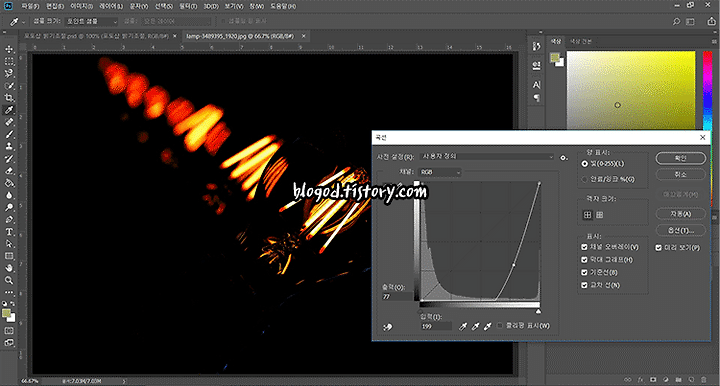Select the Hand tool
The image size is (720, 386).
point(9,268)
